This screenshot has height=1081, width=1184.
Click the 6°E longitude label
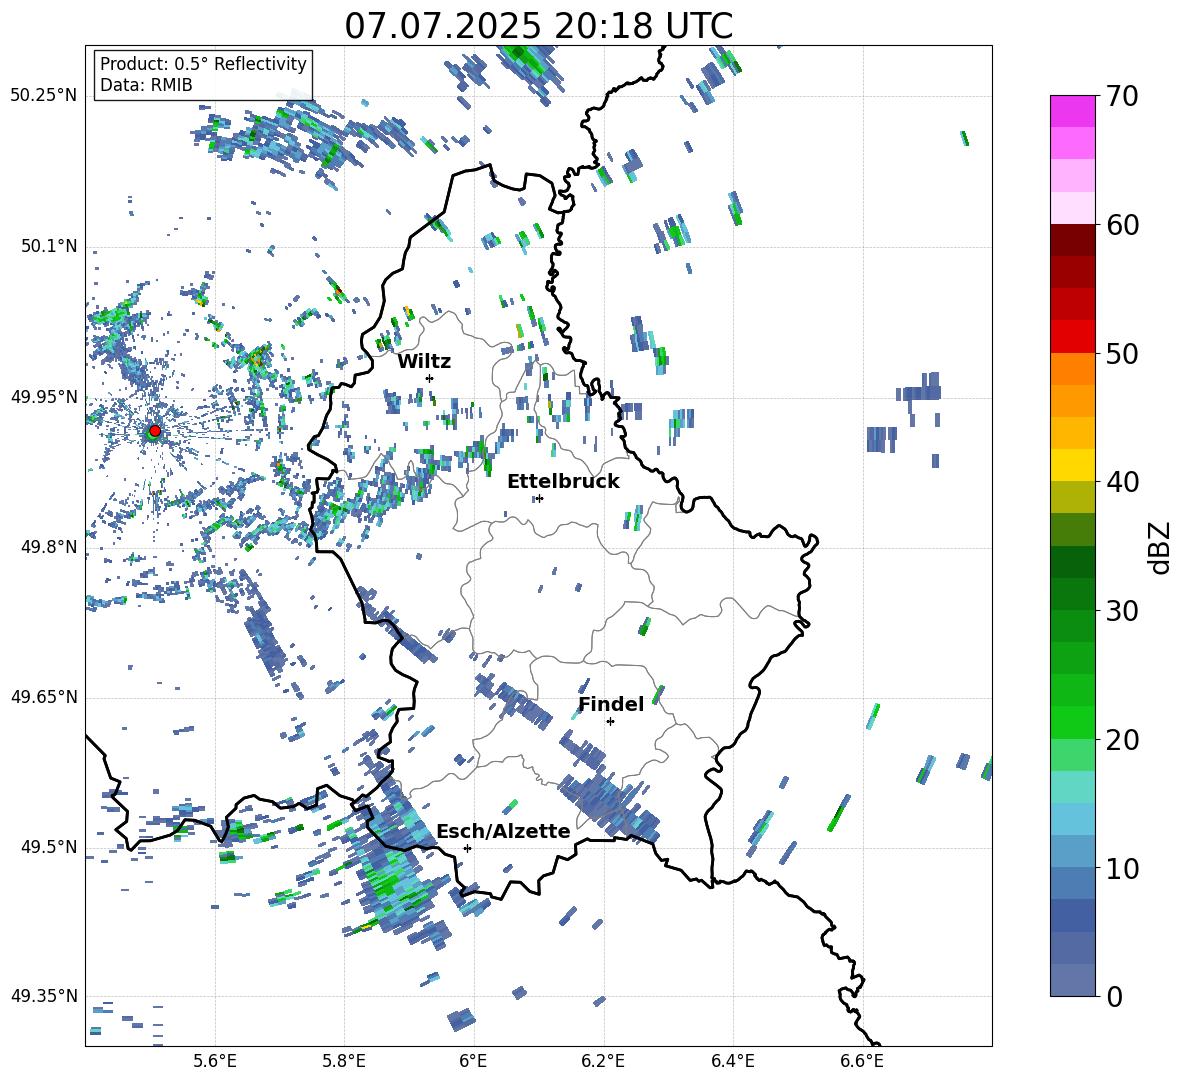pos(473,1061)
